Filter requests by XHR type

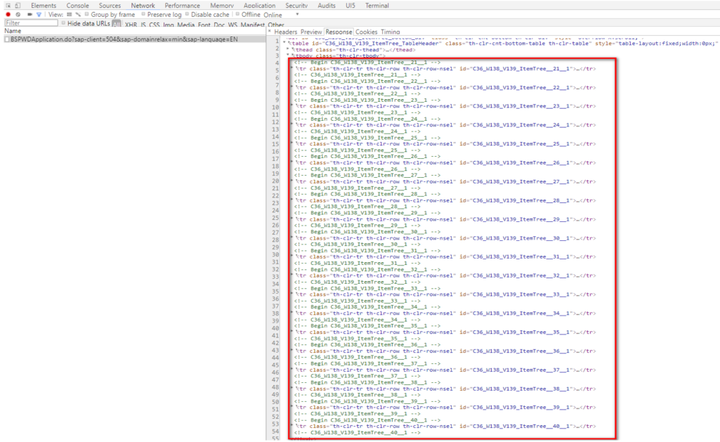click(131, 25)
